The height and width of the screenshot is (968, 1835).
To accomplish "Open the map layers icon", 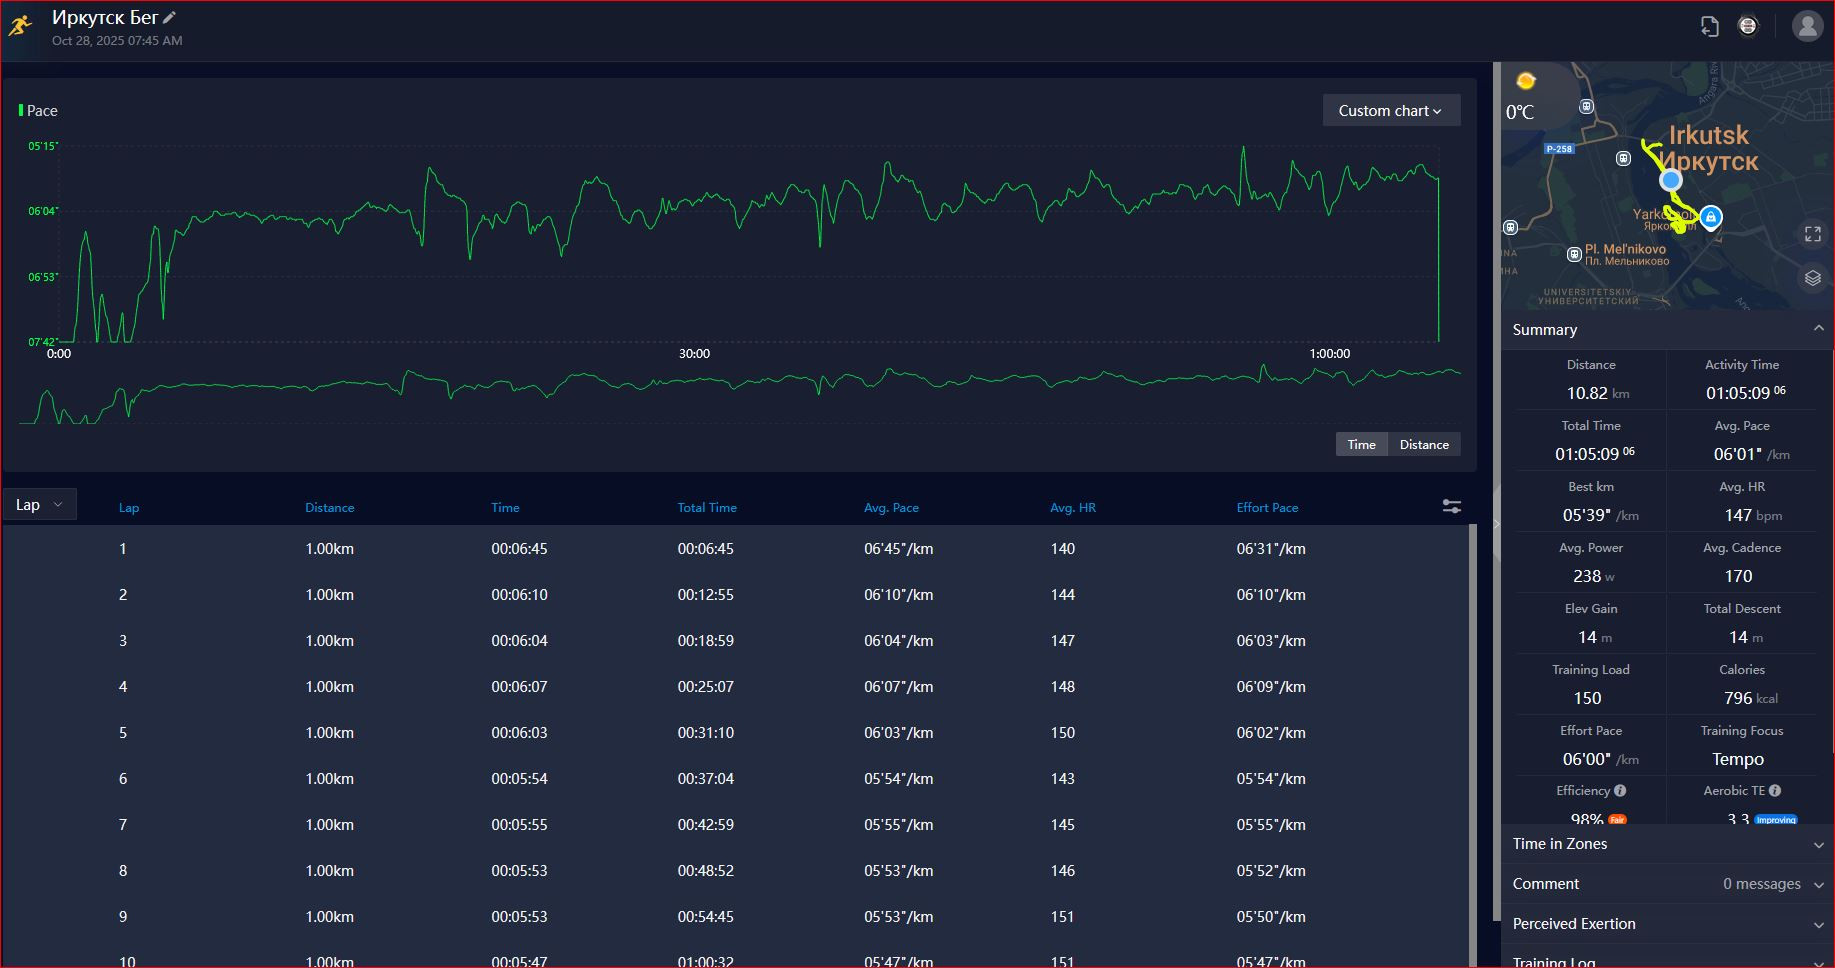I will click(1812, 278).
